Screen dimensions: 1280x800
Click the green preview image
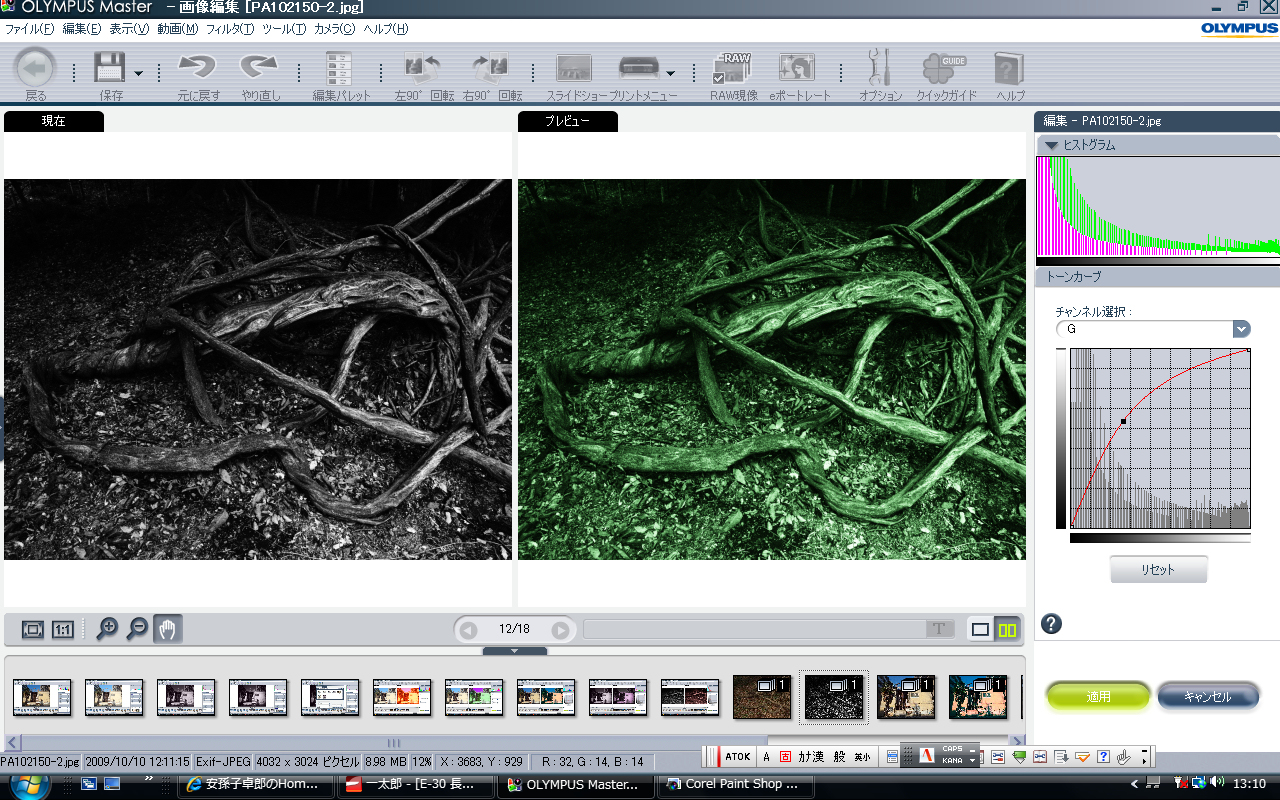(772, 369)
